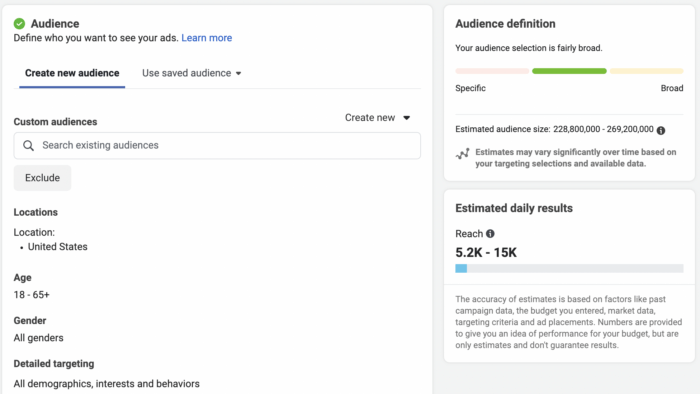Expand the Use saved audience dropdown

pos(192,73)
